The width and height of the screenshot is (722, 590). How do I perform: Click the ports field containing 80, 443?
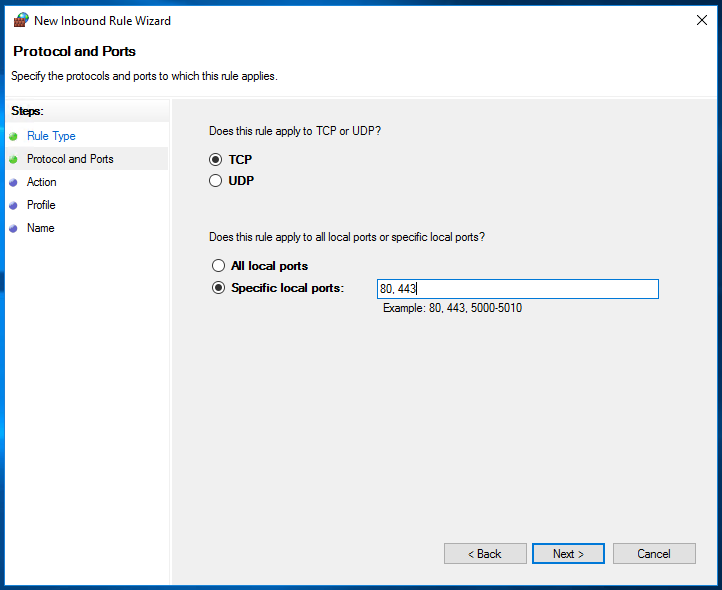517,289
